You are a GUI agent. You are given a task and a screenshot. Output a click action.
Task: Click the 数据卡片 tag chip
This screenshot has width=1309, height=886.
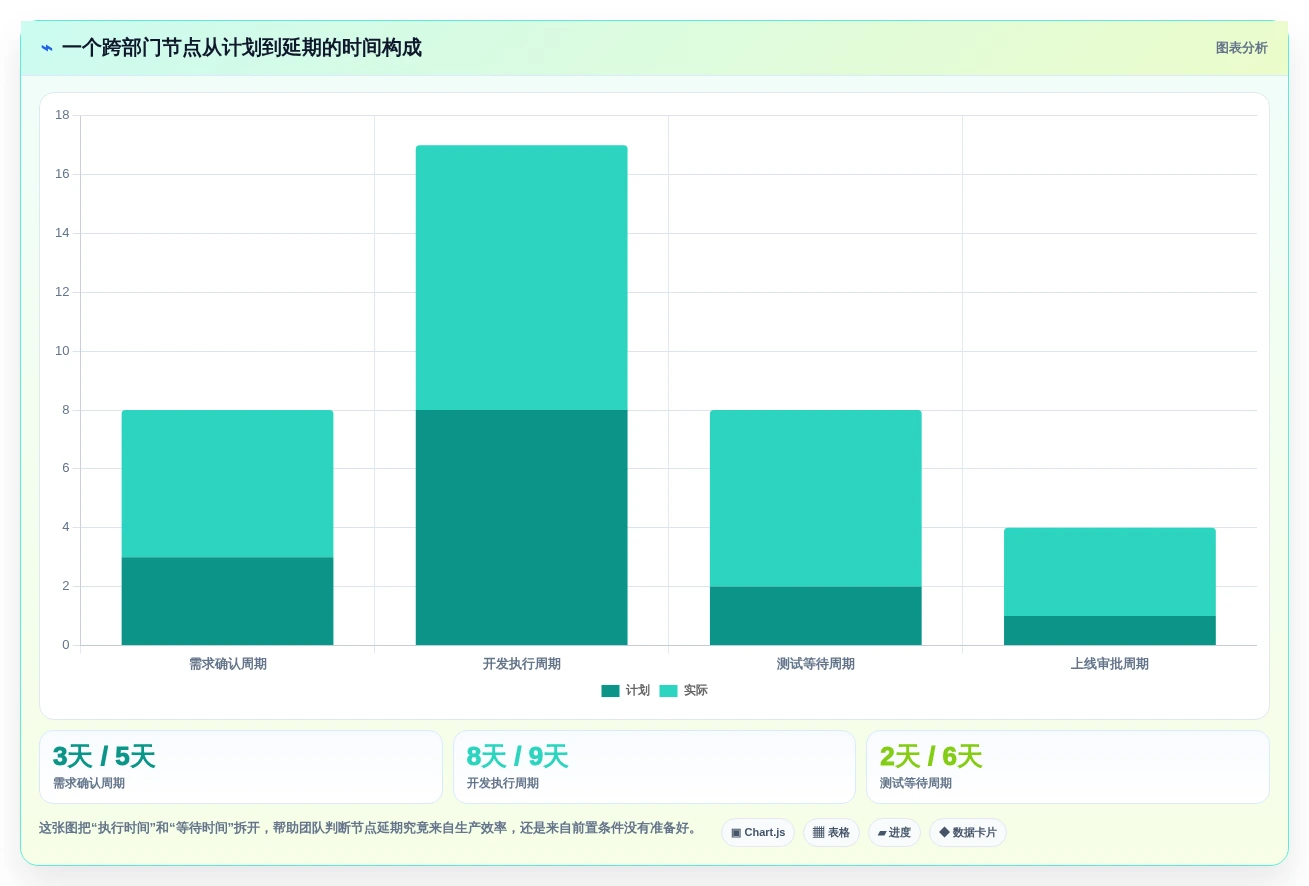(x=968, y=832)
